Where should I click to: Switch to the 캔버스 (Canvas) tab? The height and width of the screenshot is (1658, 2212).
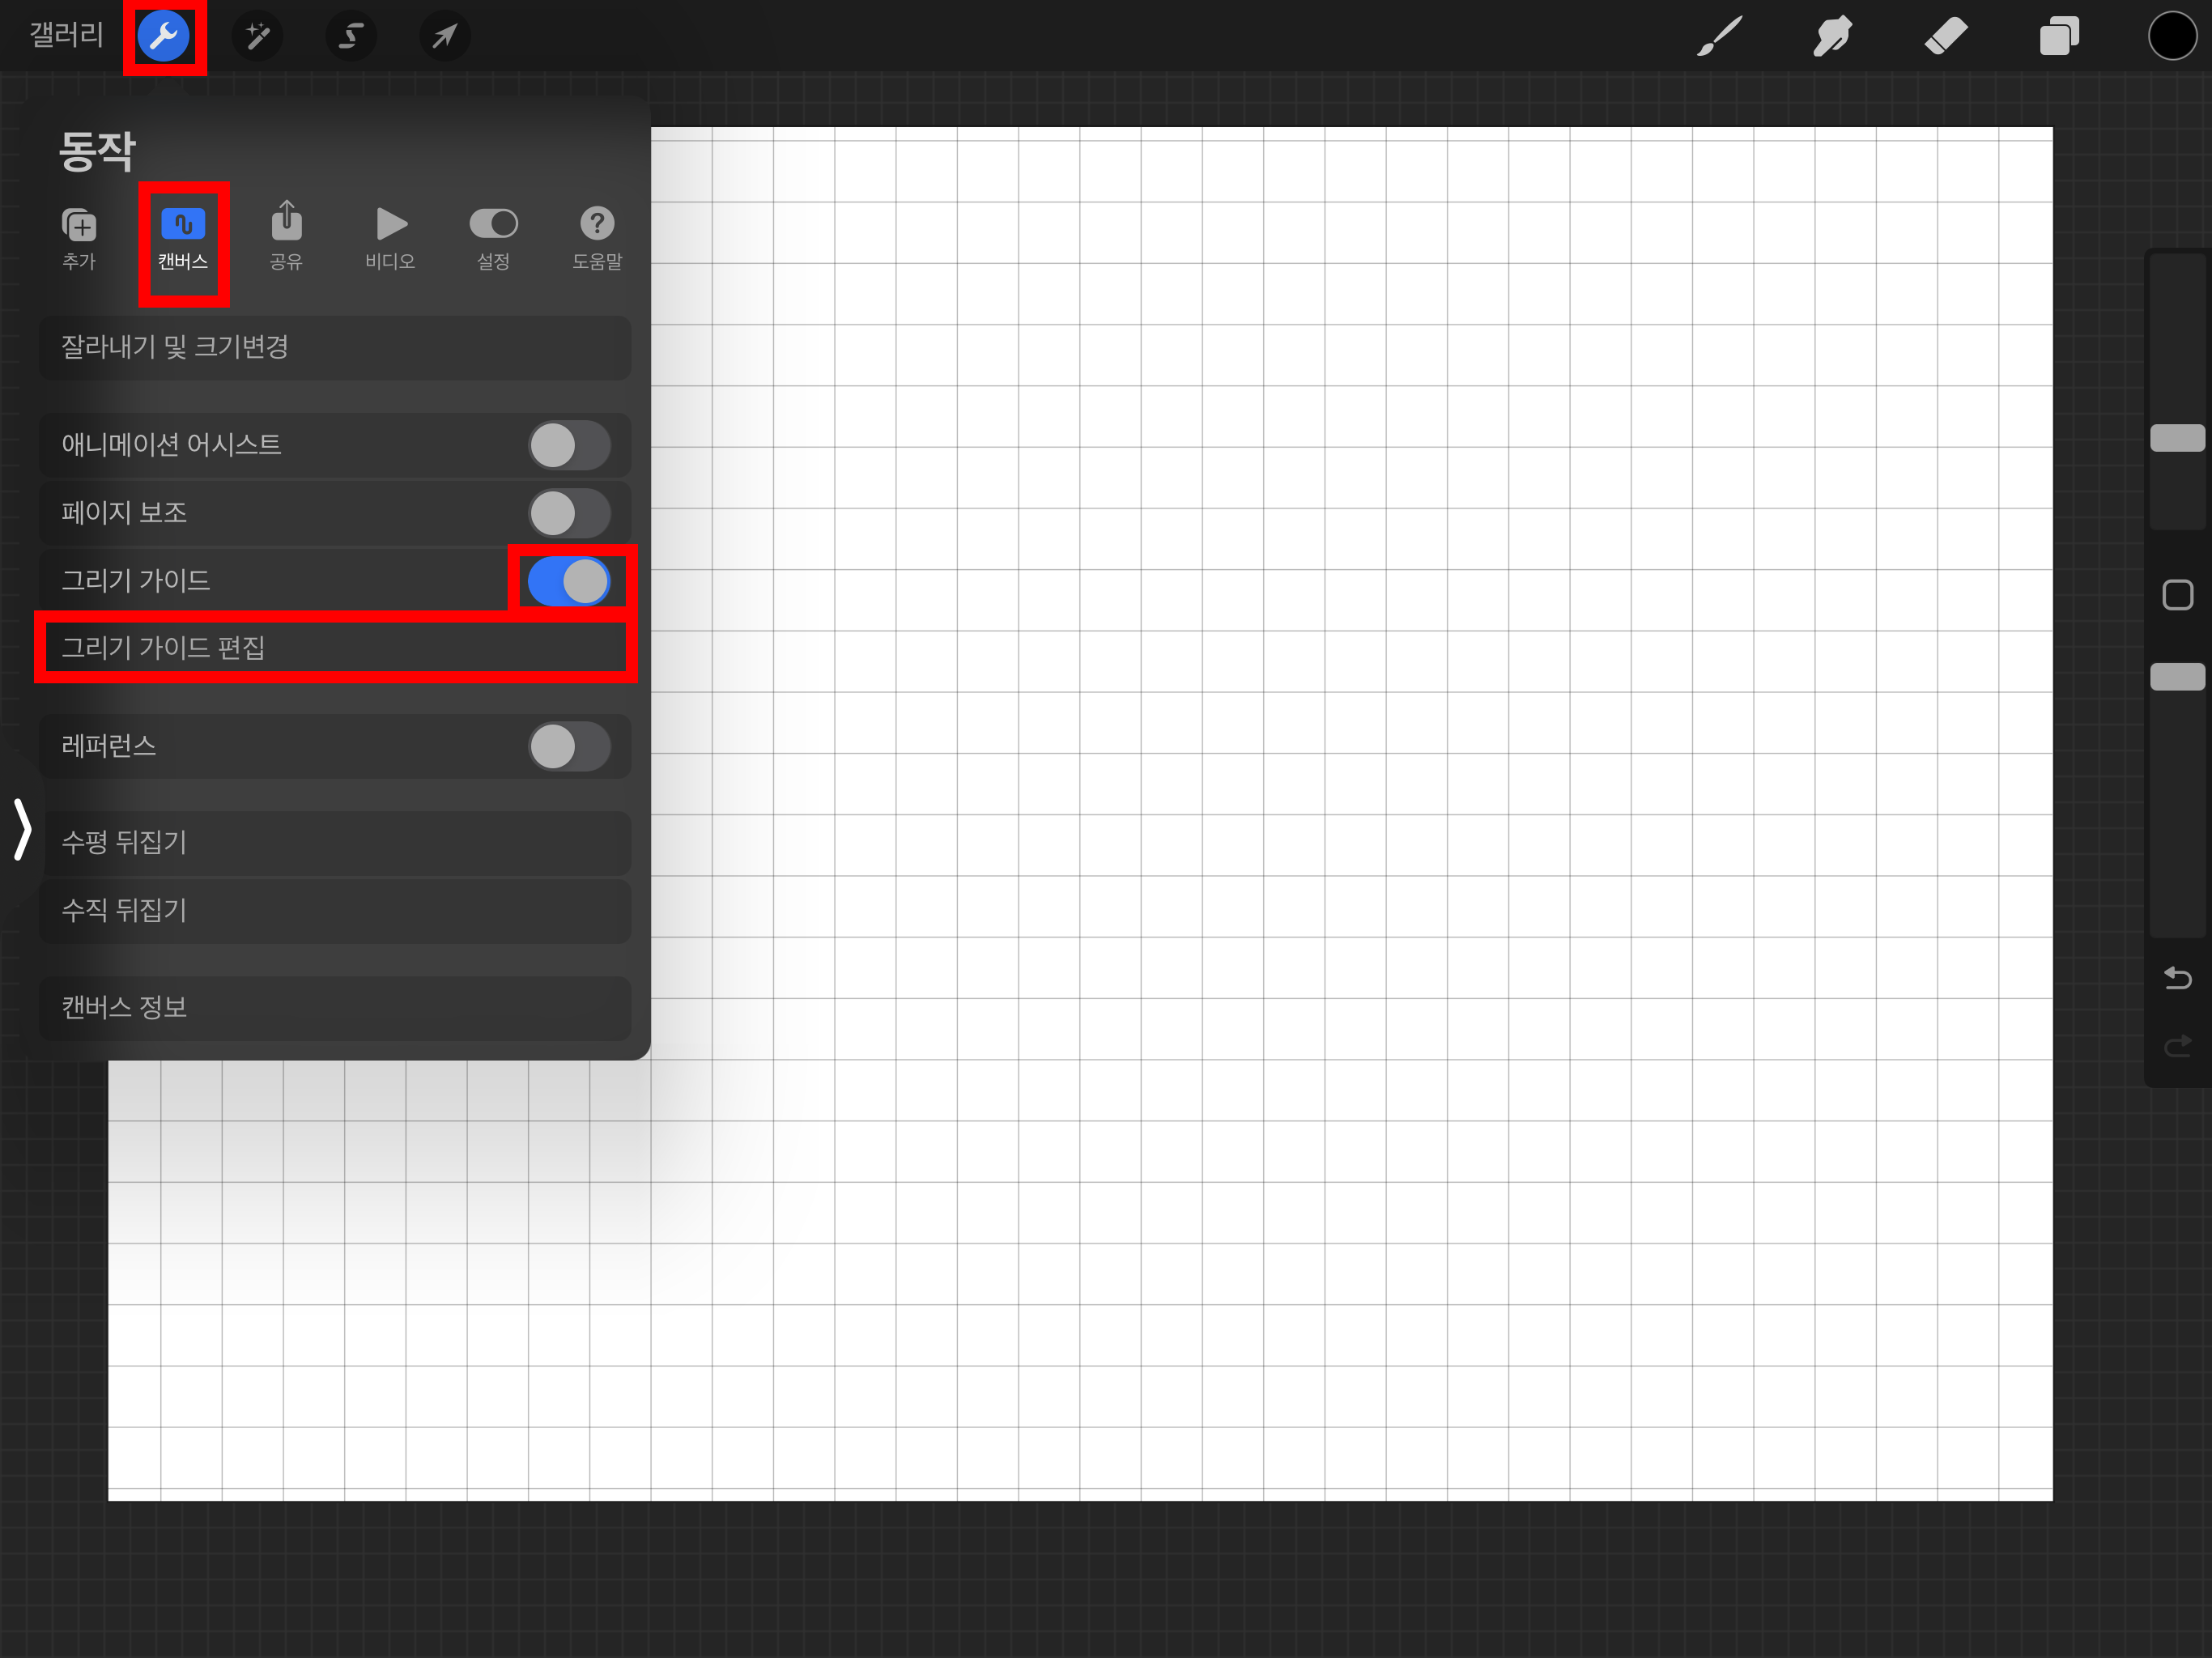click(x=183, y=238)
